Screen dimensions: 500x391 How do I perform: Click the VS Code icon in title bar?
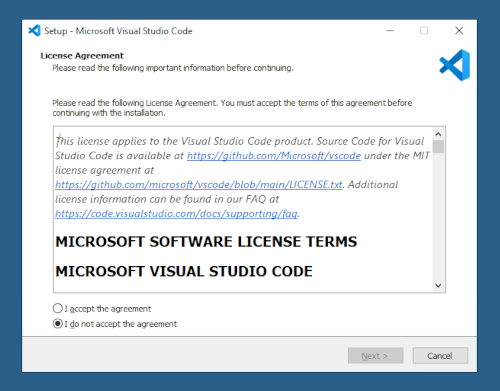click(x=34, y=31)
